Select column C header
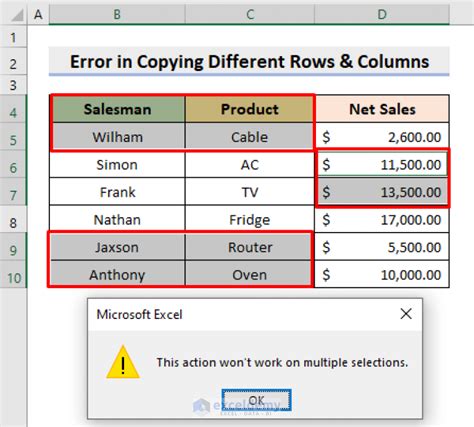Screen dimensions: 474x427 coord(250,15)
